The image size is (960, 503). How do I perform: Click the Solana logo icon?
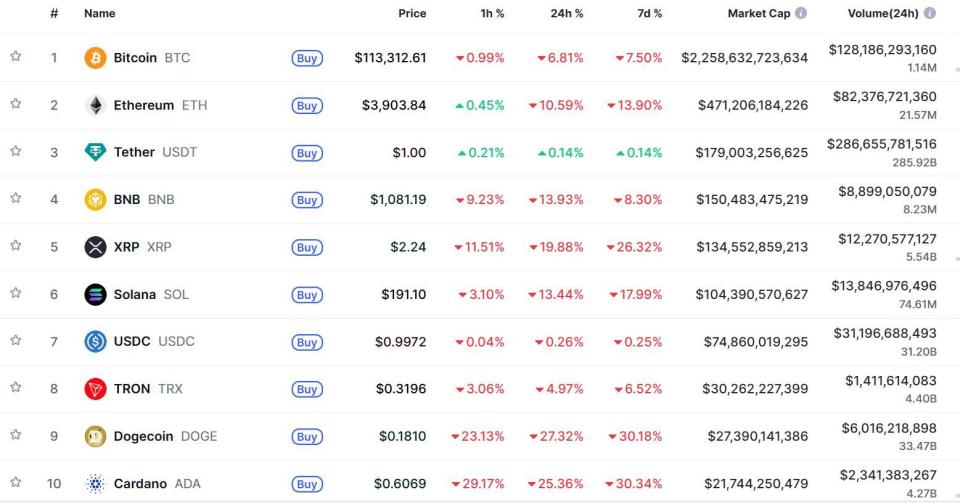(95, 294)
